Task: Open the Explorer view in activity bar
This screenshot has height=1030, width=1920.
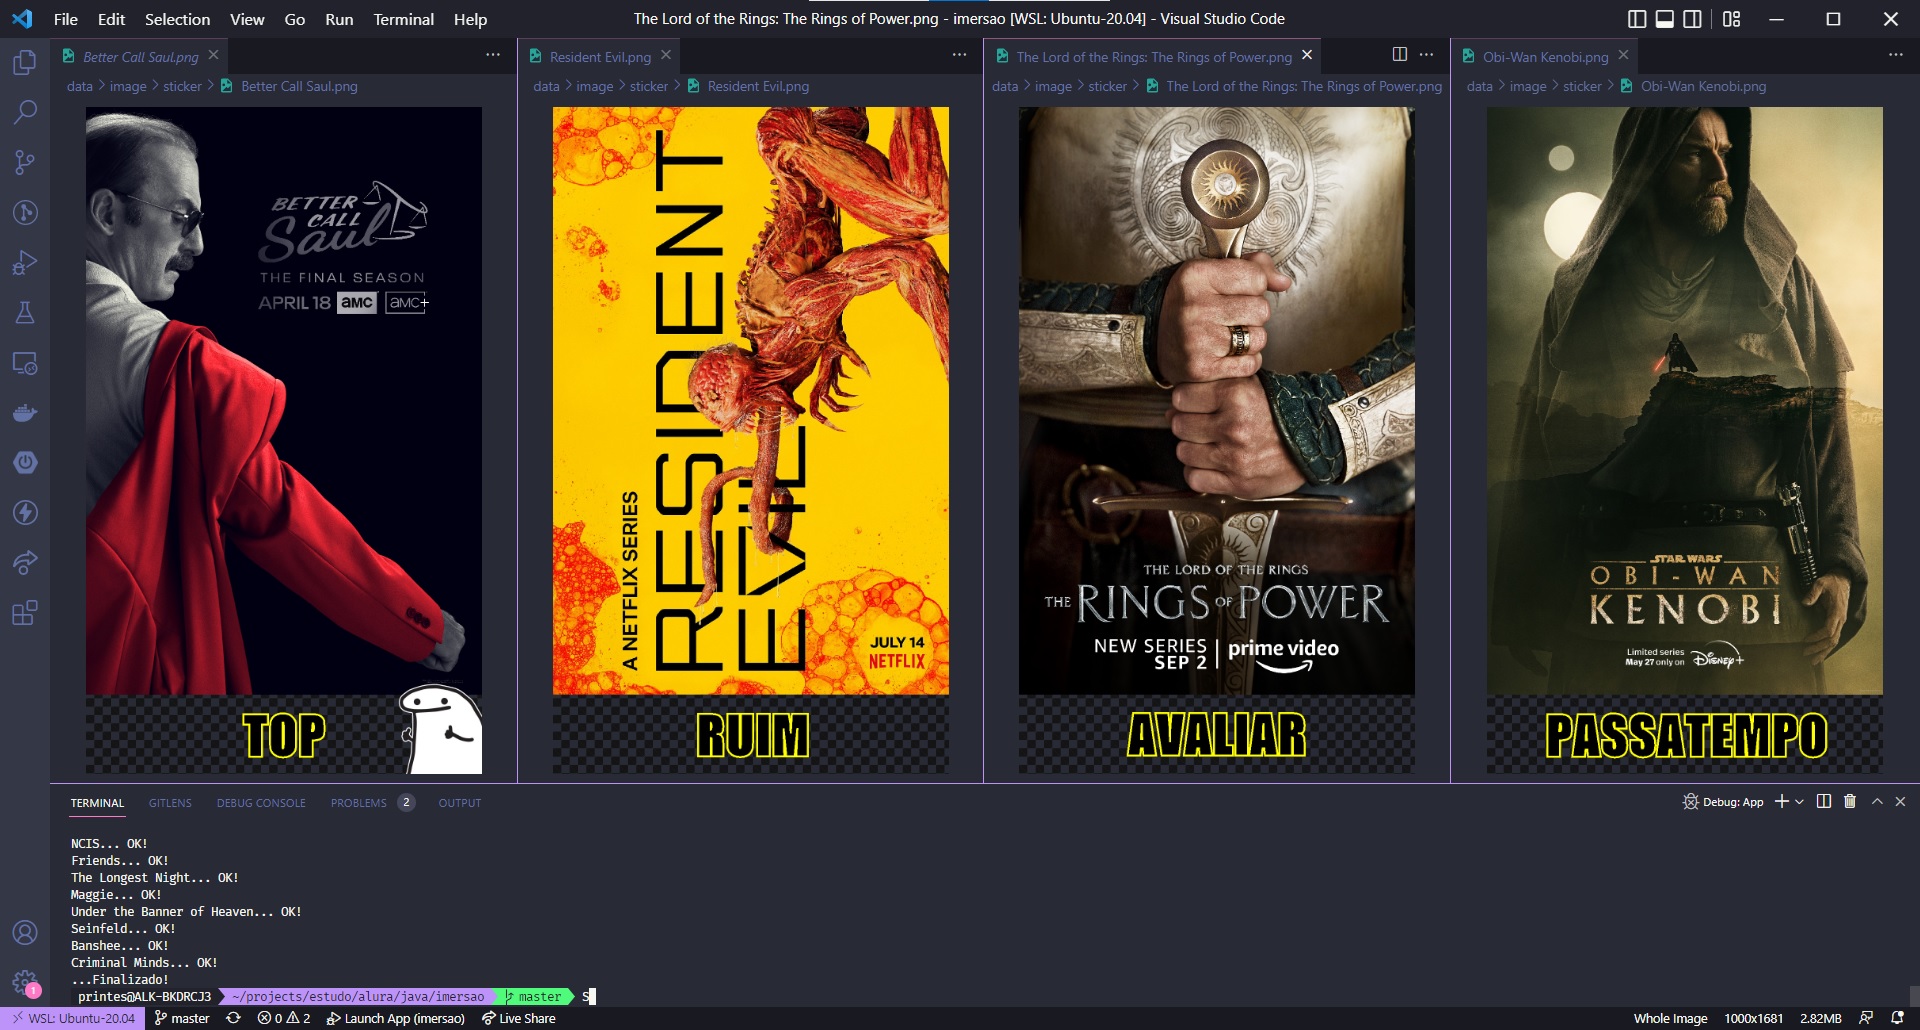Action: [x=25, y=62]
